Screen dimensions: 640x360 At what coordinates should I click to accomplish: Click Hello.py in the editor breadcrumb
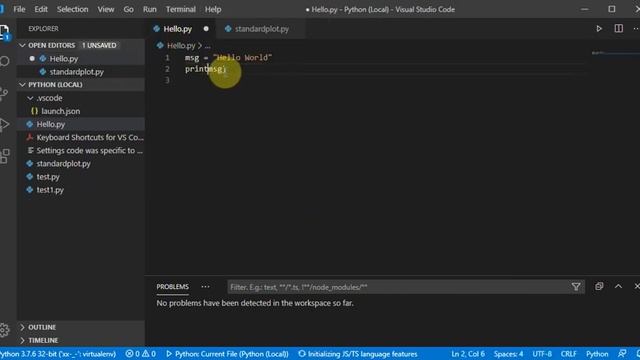181,46
